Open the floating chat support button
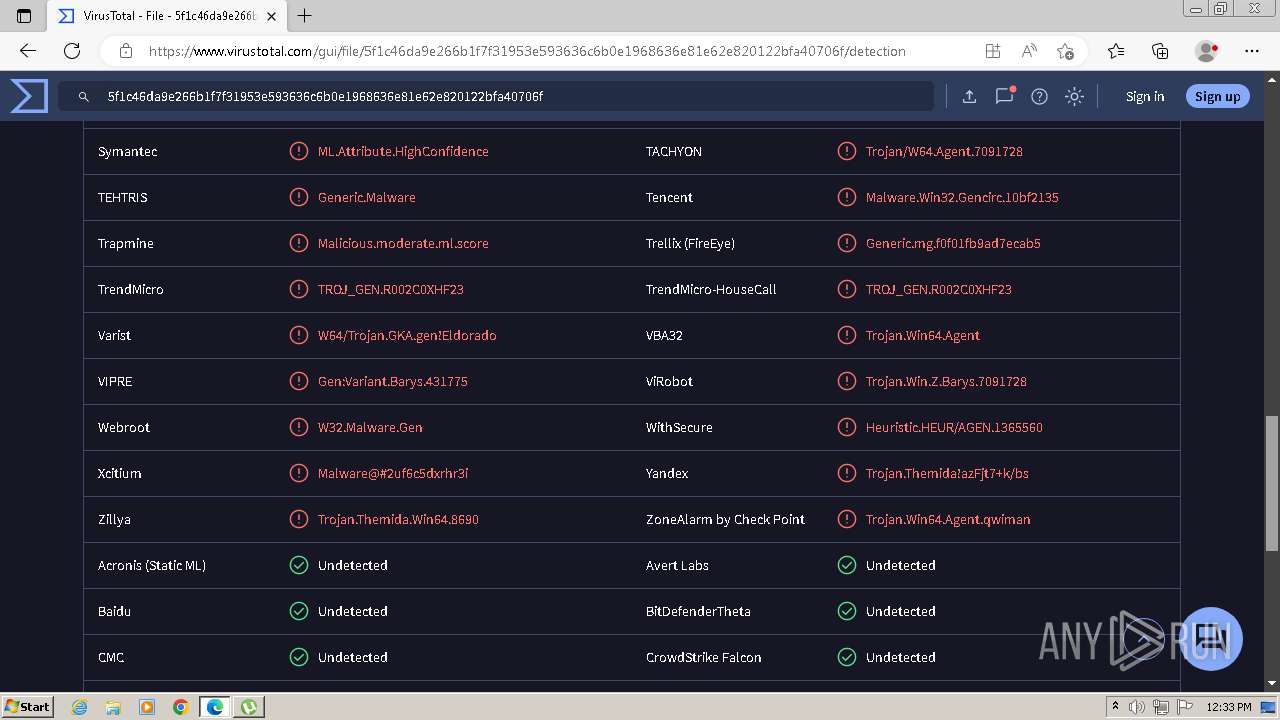 click(x=1211, y=638)
